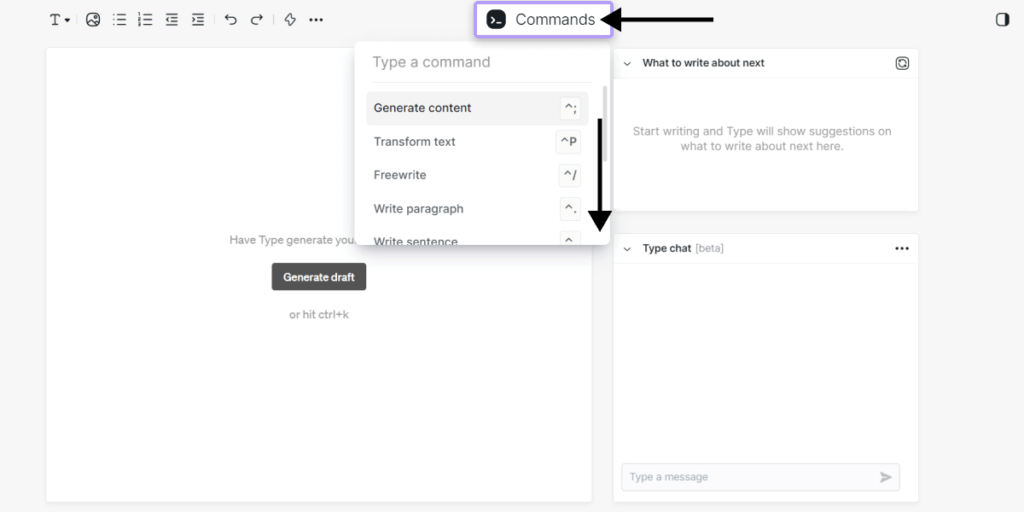
Task: Insert an image using the toolbar icon
Action: [x=93, y=19]
